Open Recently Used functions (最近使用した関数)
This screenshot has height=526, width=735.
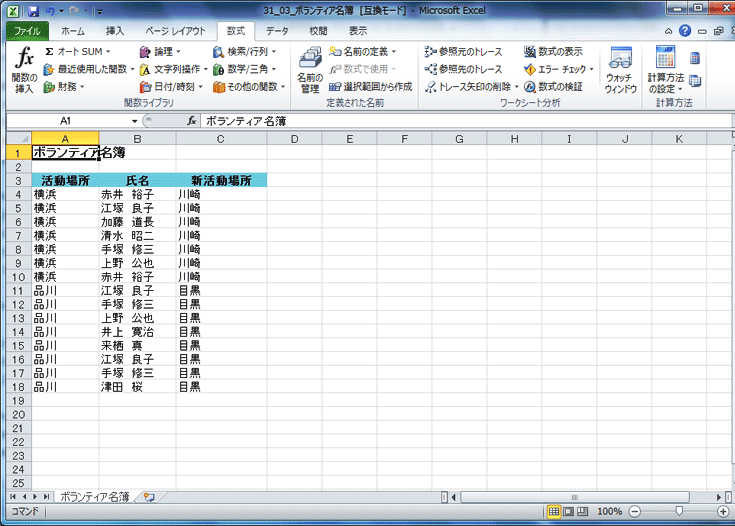89,69
